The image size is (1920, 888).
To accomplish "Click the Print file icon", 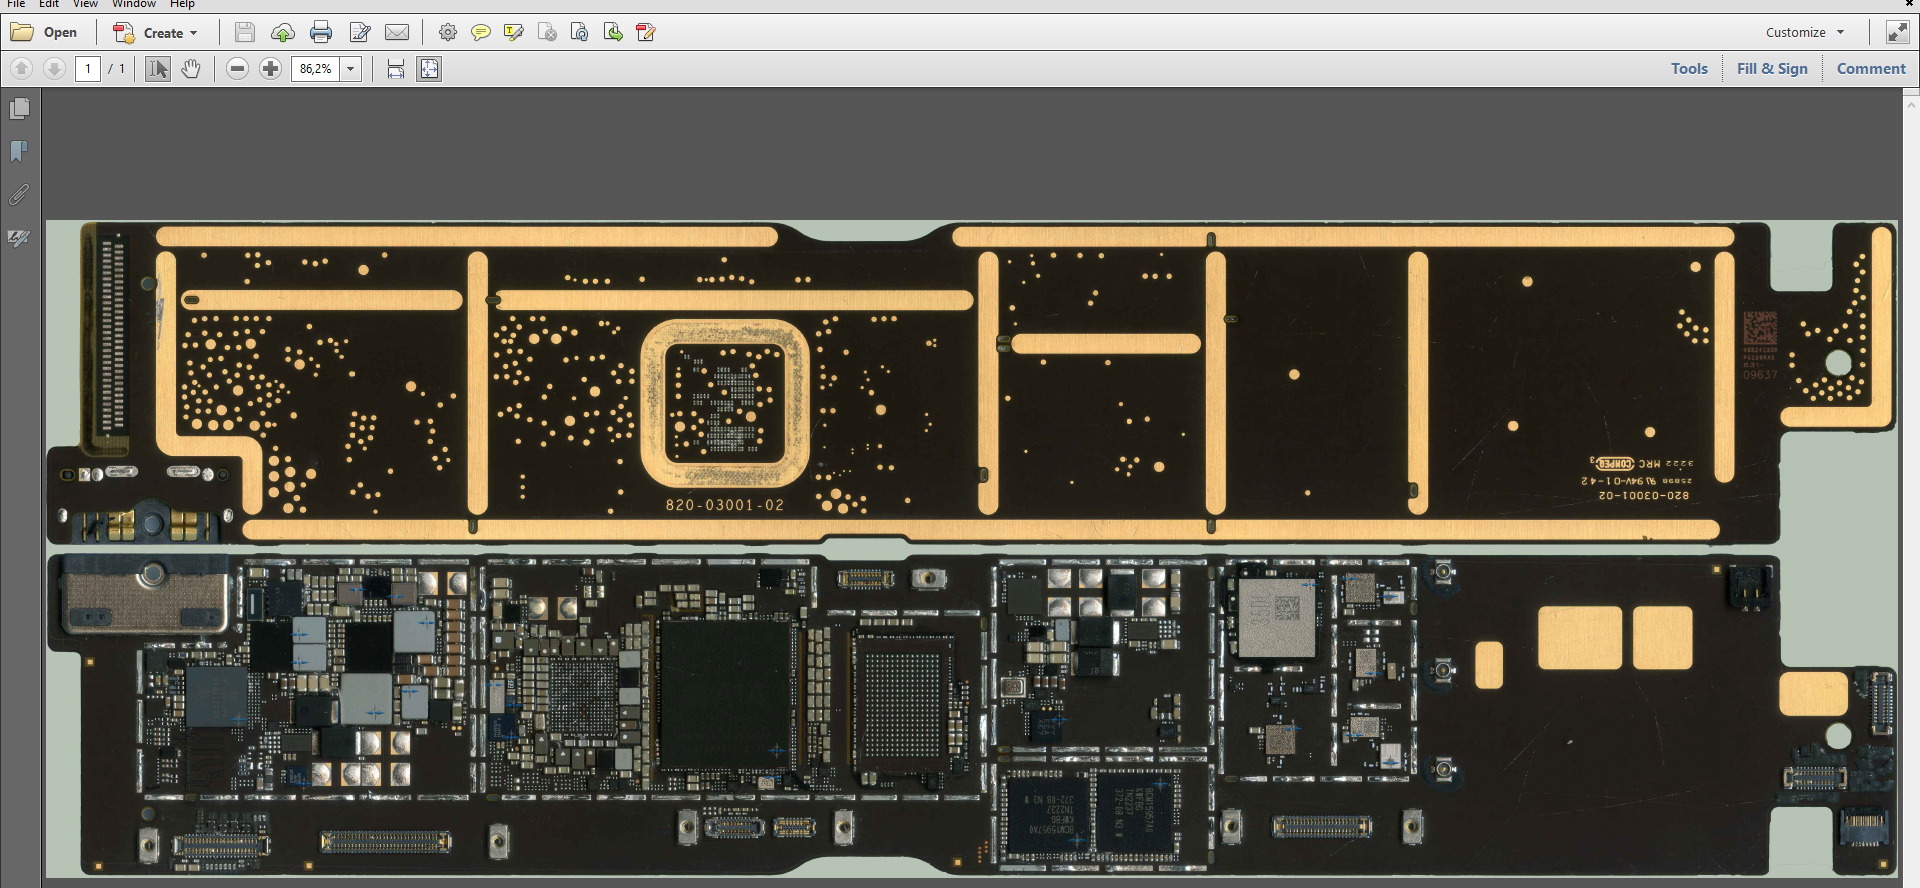I will (x=321, y=33).
